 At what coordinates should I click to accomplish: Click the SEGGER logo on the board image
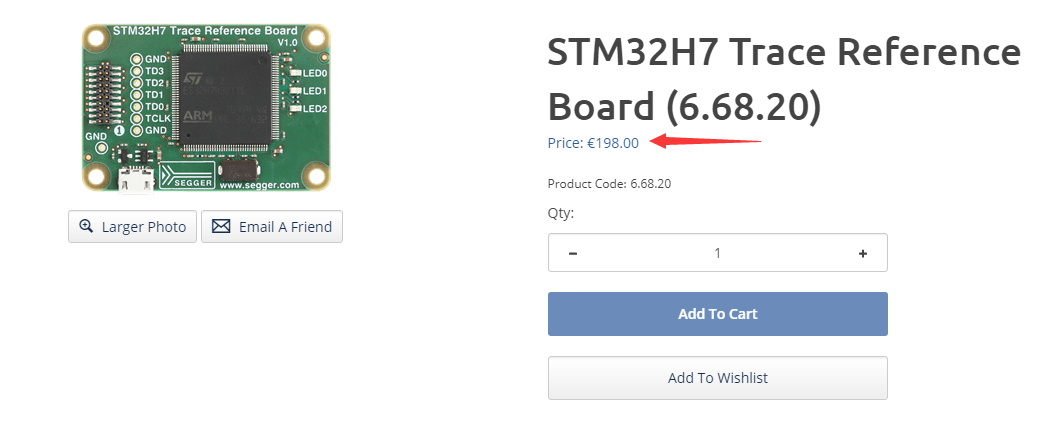tap(188, 175)
